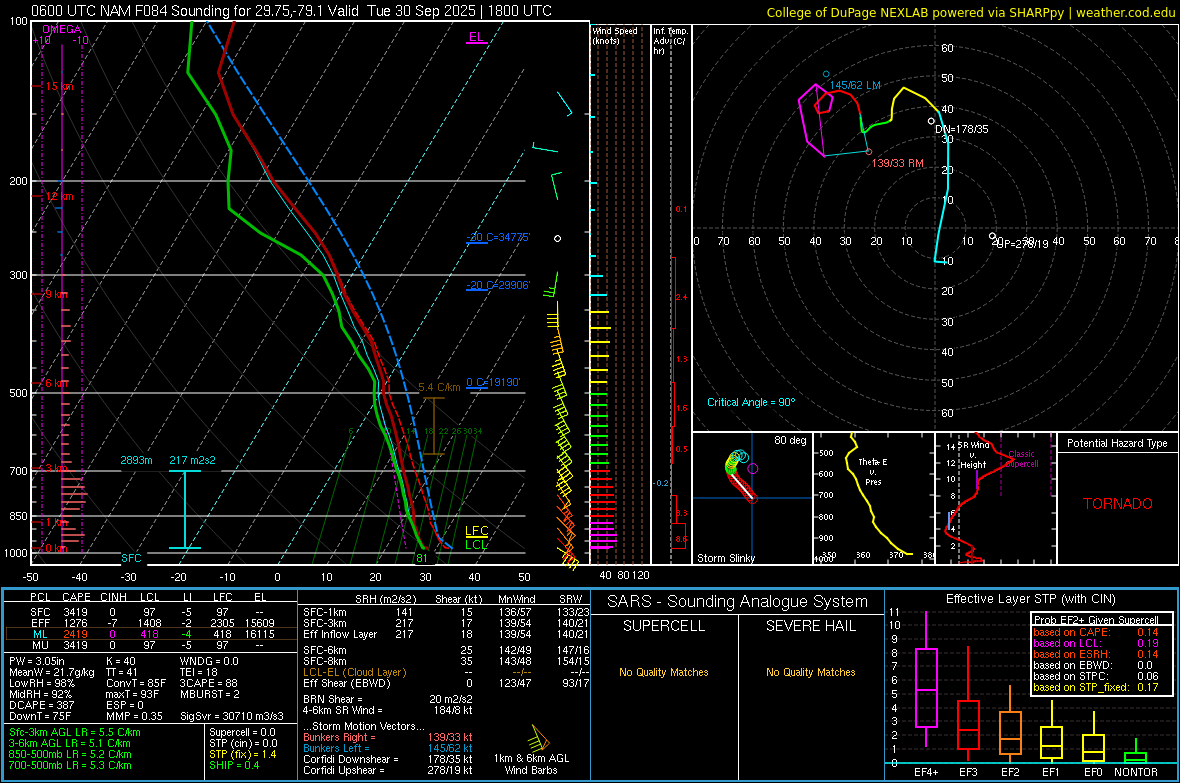Click the cyan "Bunkers Left =" storm motion row
This screenshot has width=1180, height=783.
[x=388, y=748]
